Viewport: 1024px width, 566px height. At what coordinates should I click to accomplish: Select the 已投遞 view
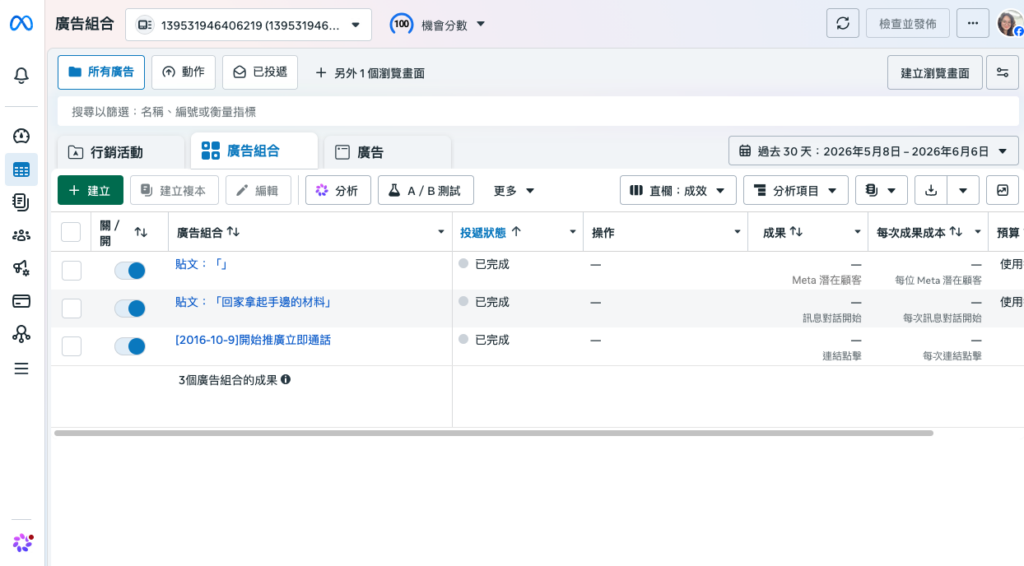pos(260,72)
